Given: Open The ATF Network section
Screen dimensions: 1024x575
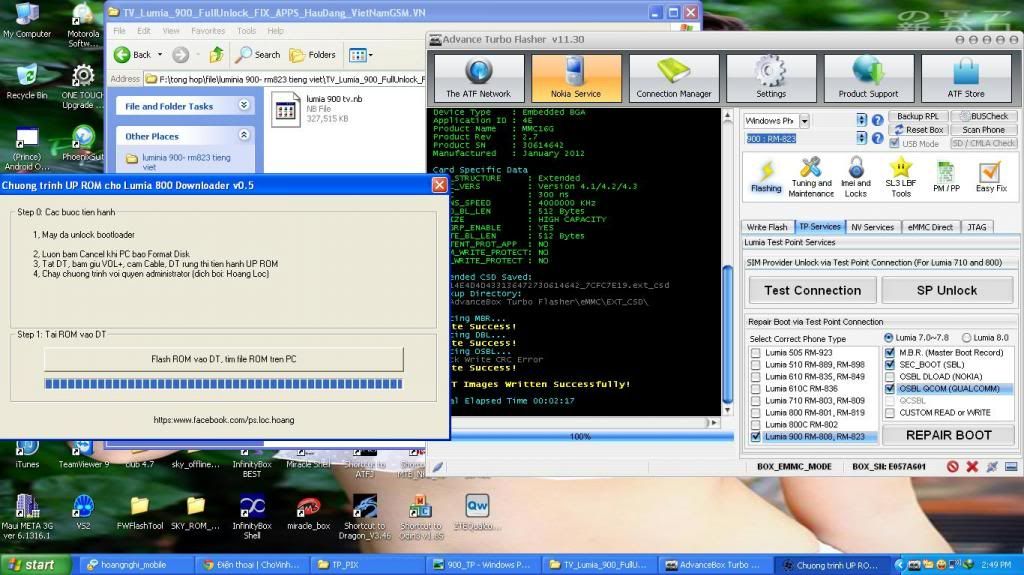Looking at the screenshot, I should pyautogui.click(x=479, y=78).
